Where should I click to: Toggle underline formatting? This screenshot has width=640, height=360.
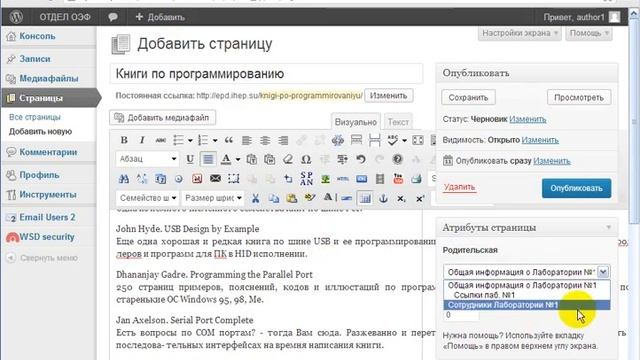[190, 159]
